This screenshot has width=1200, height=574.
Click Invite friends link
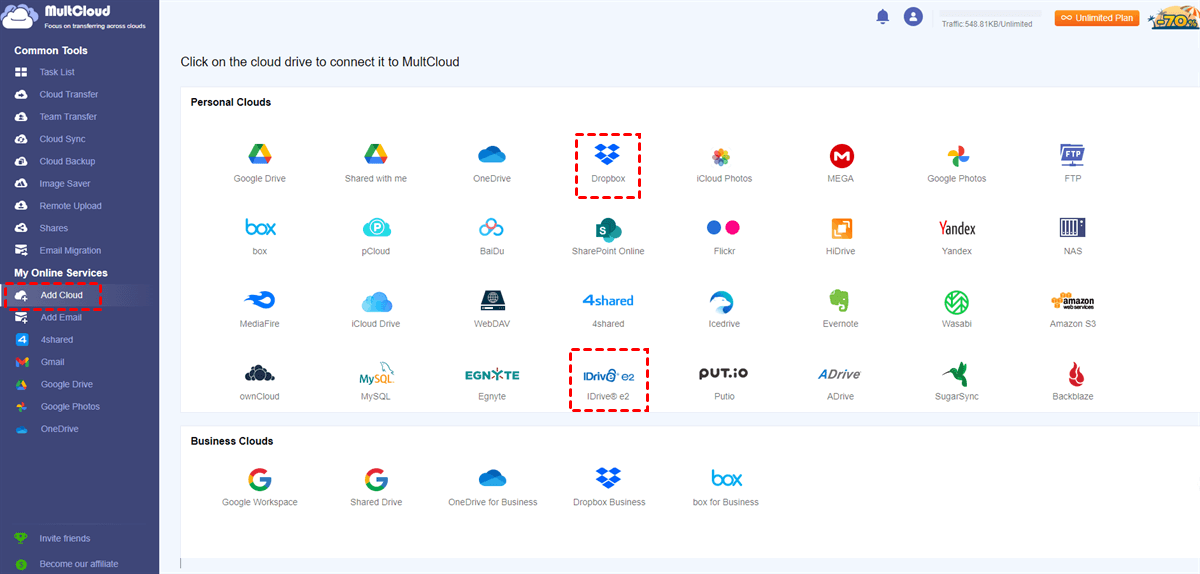point(64,538)
